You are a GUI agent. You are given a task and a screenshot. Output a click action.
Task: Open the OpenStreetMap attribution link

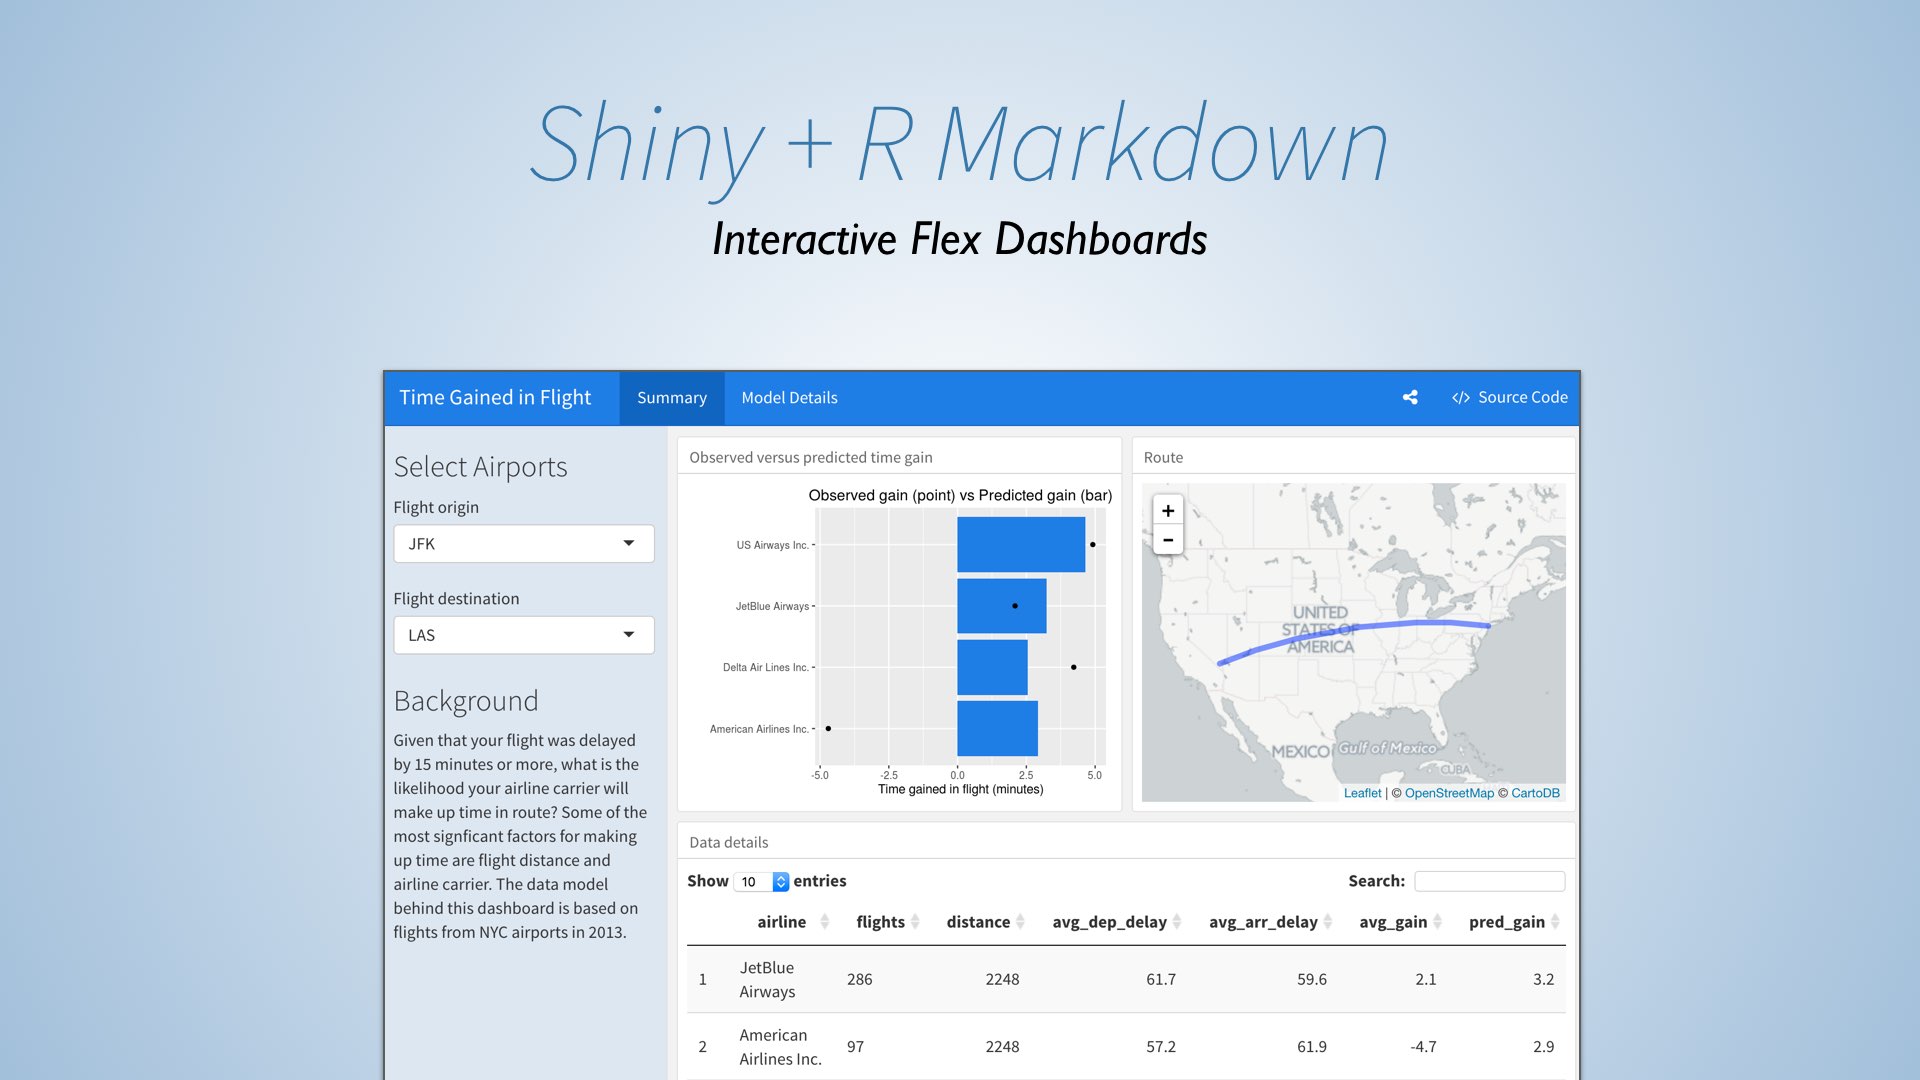click(x=1448, y=793)
